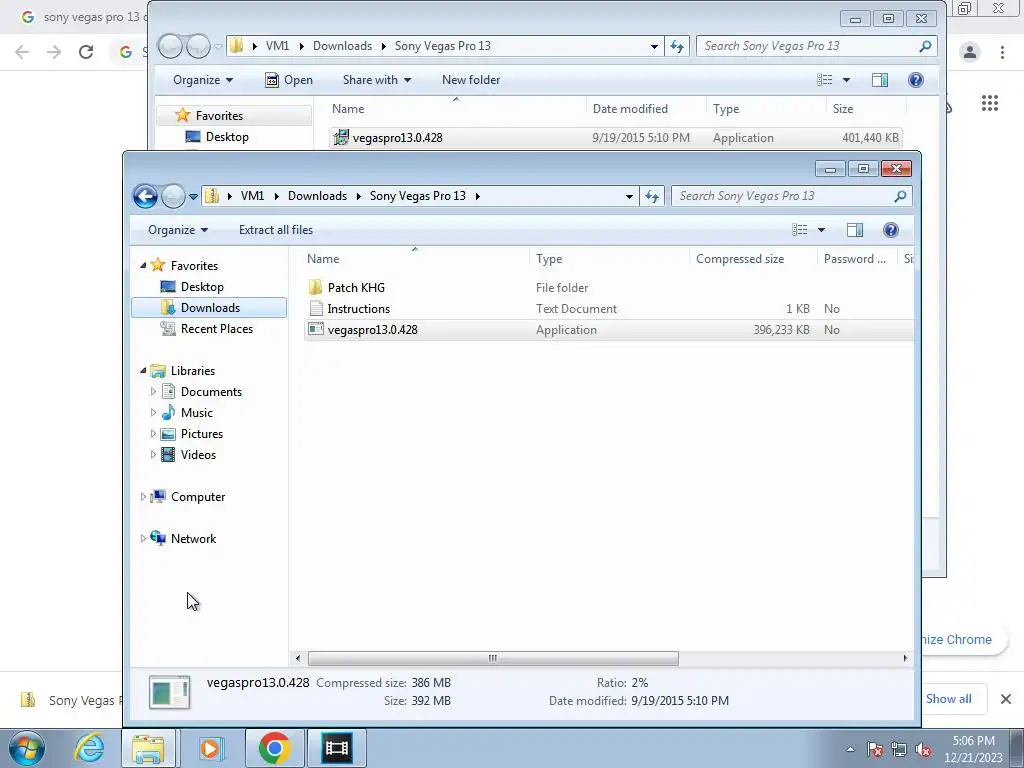Reload the Chrome page
This screenshot has width=1024, height=768.
click(86, 52)
